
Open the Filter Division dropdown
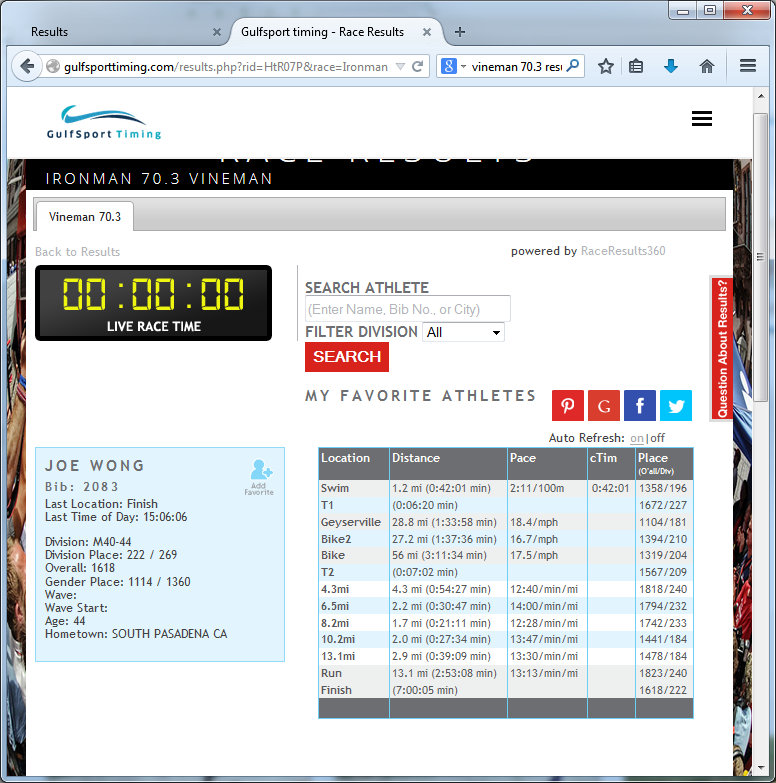point(463,332)
